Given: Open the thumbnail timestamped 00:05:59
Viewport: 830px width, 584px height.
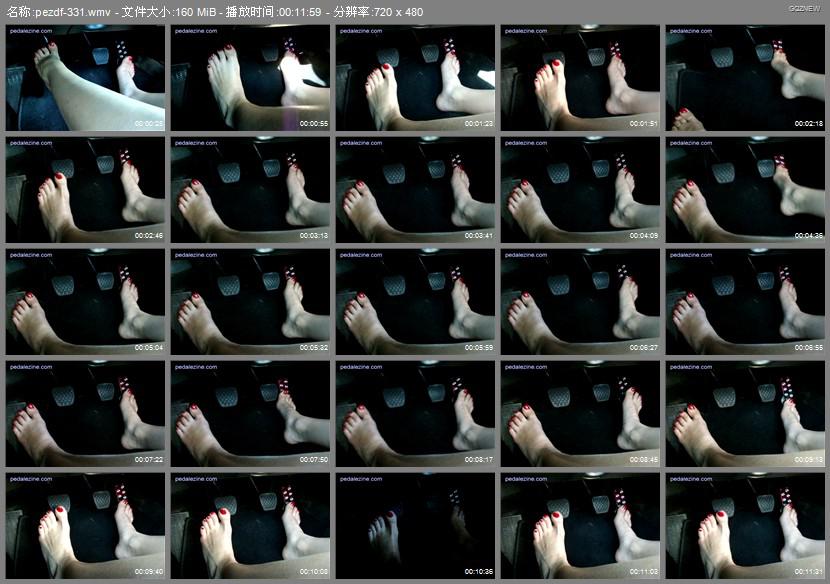Looking at the screenshot, I should 415,302.
